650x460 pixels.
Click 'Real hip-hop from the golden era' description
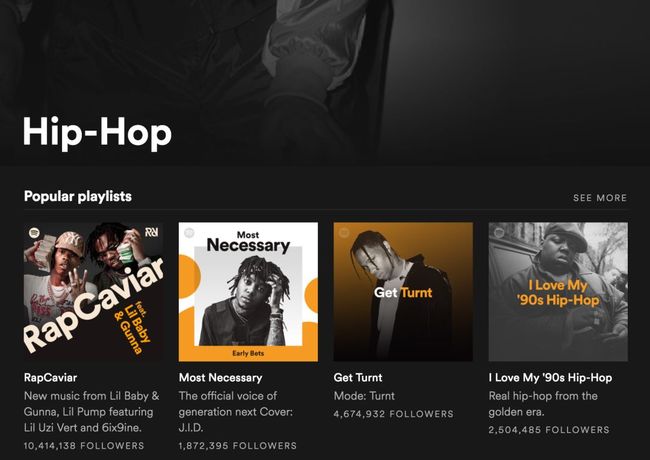[543, 404]
